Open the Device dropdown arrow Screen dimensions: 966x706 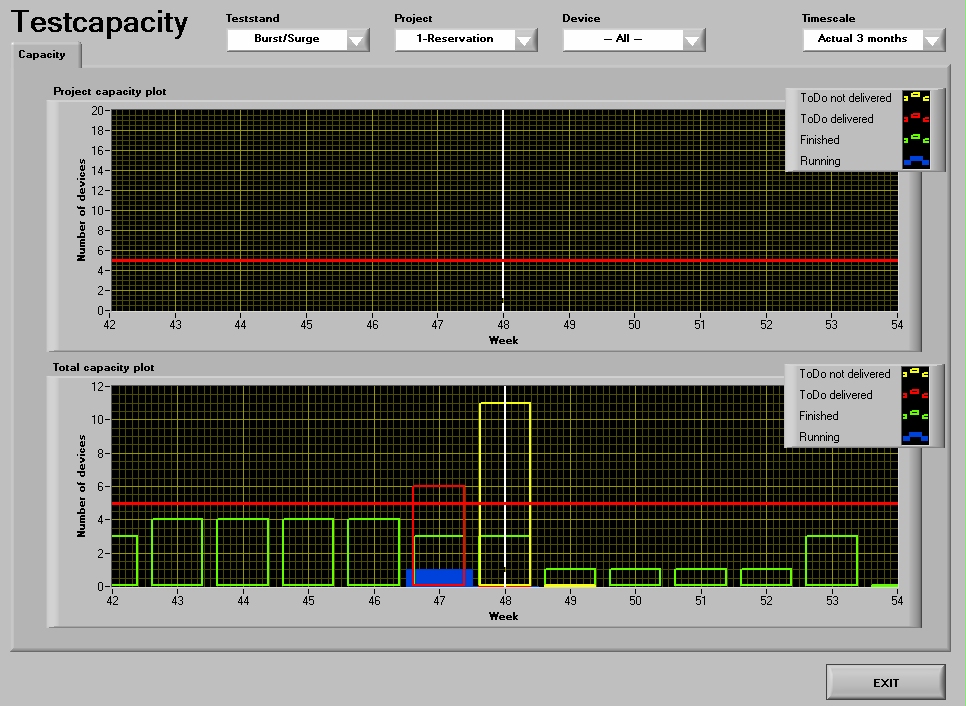[692, 40]
